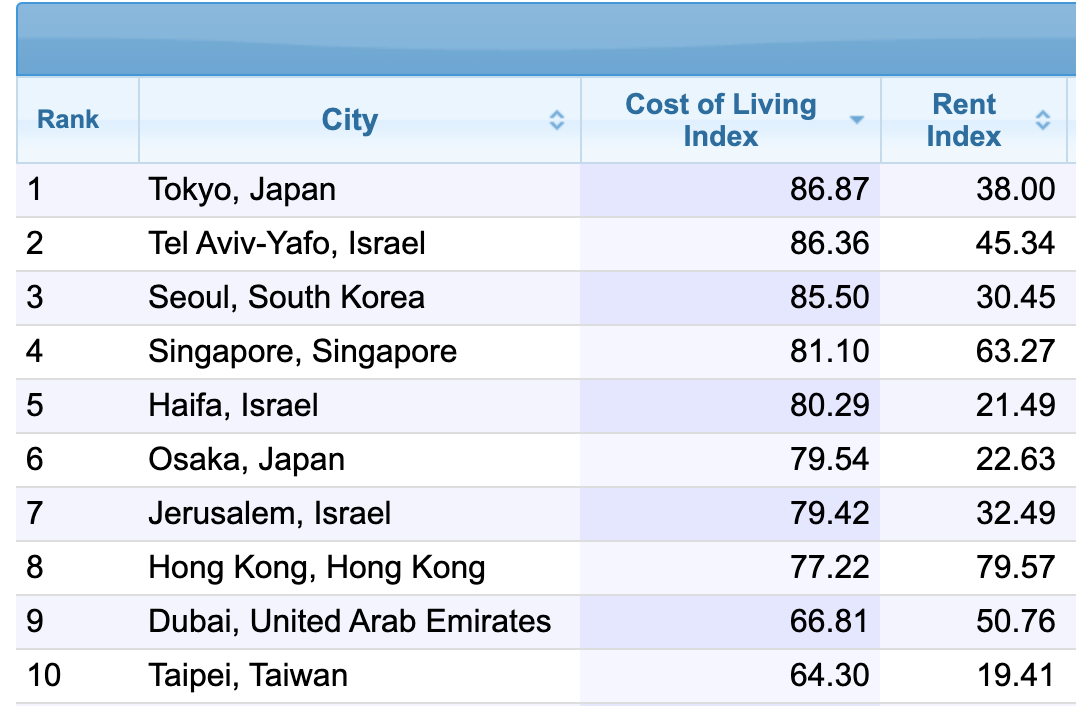The height and width of the screenshot is (706, 1076).
Task: Select Haifa, Israel in the table
Action: pos(233,405)
